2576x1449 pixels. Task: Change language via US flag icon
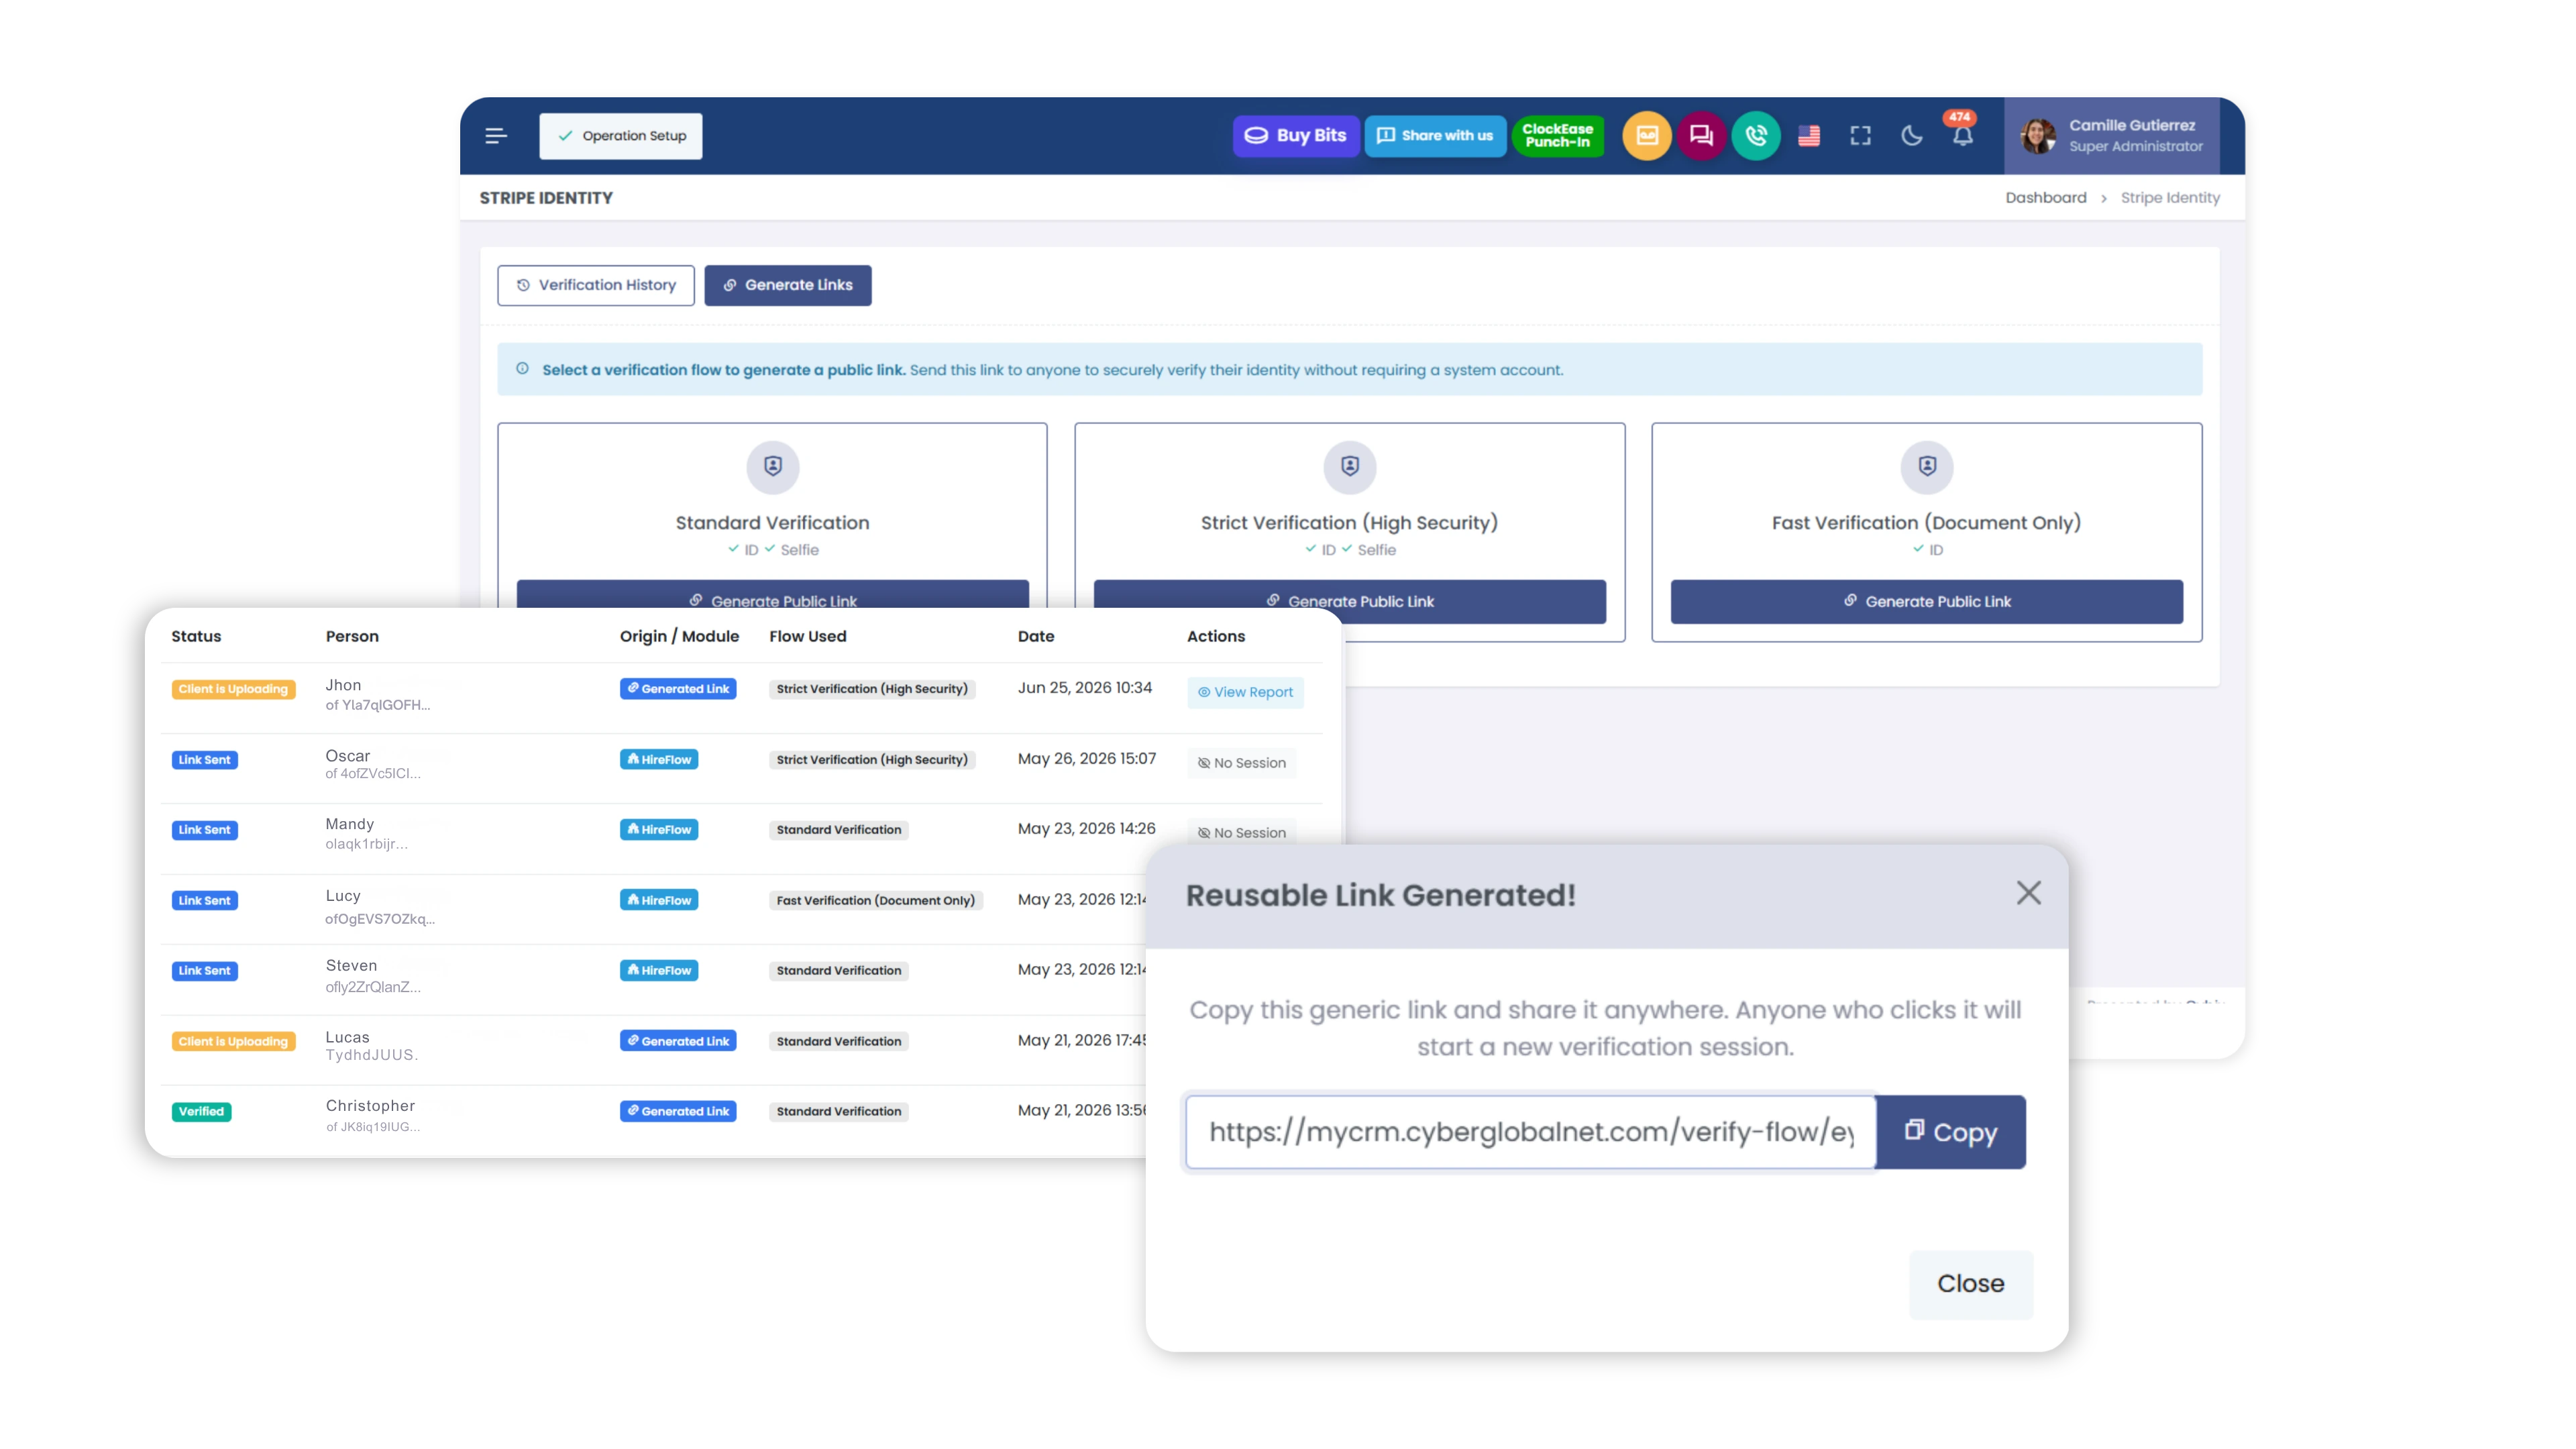pyautogui.click(x=1809, y=136)
